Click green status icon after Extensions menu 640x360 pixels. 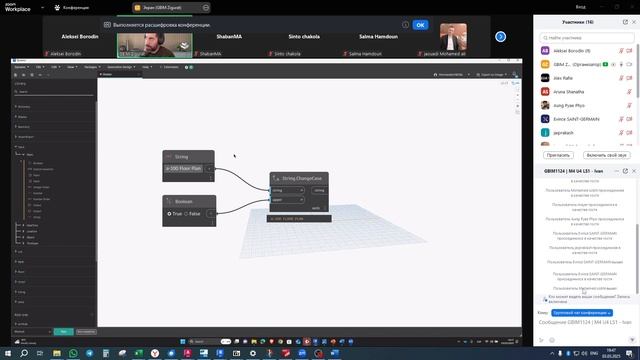[x=191, y=67]
